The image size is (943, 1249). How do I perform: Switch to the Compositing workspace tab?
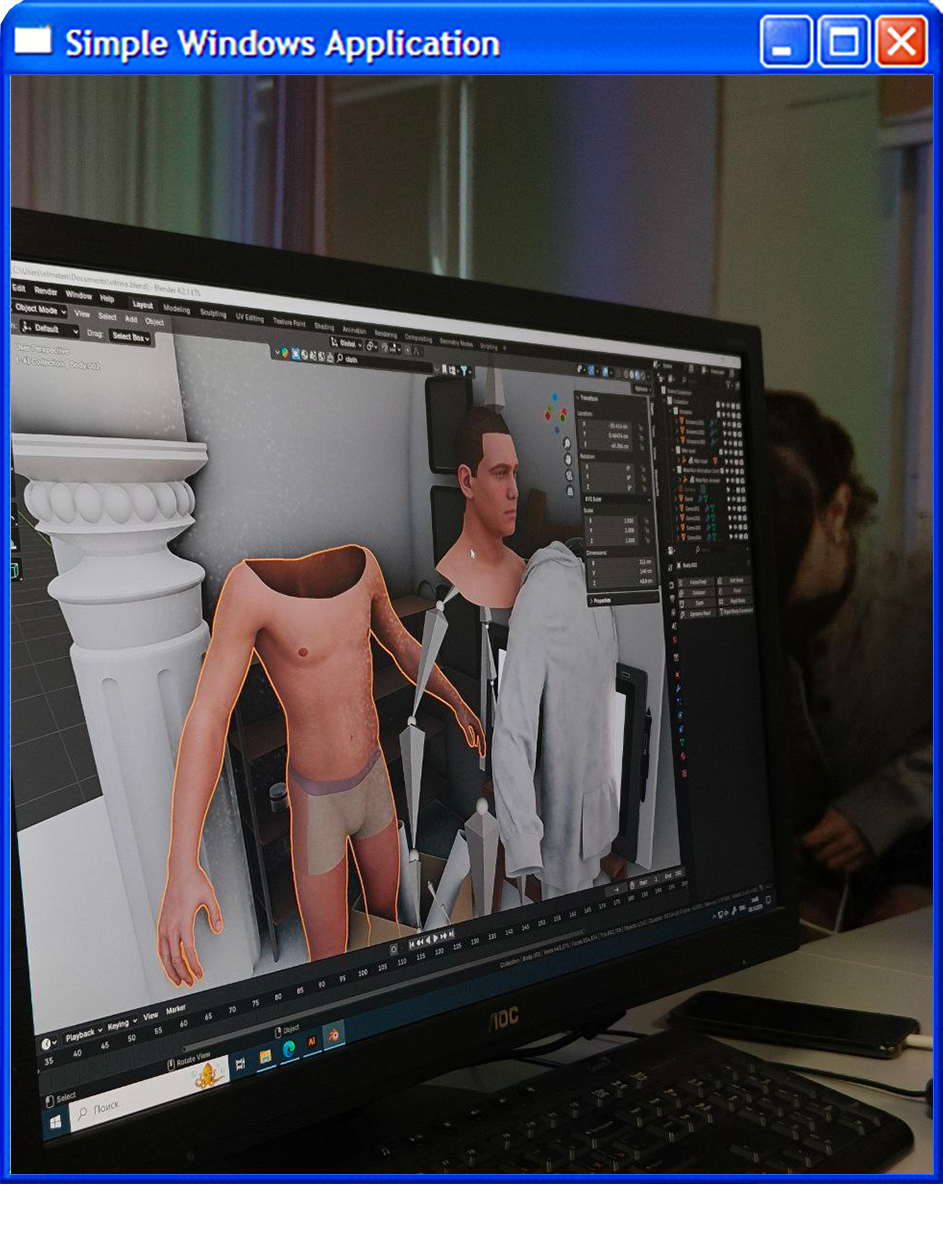coord(418,339)
